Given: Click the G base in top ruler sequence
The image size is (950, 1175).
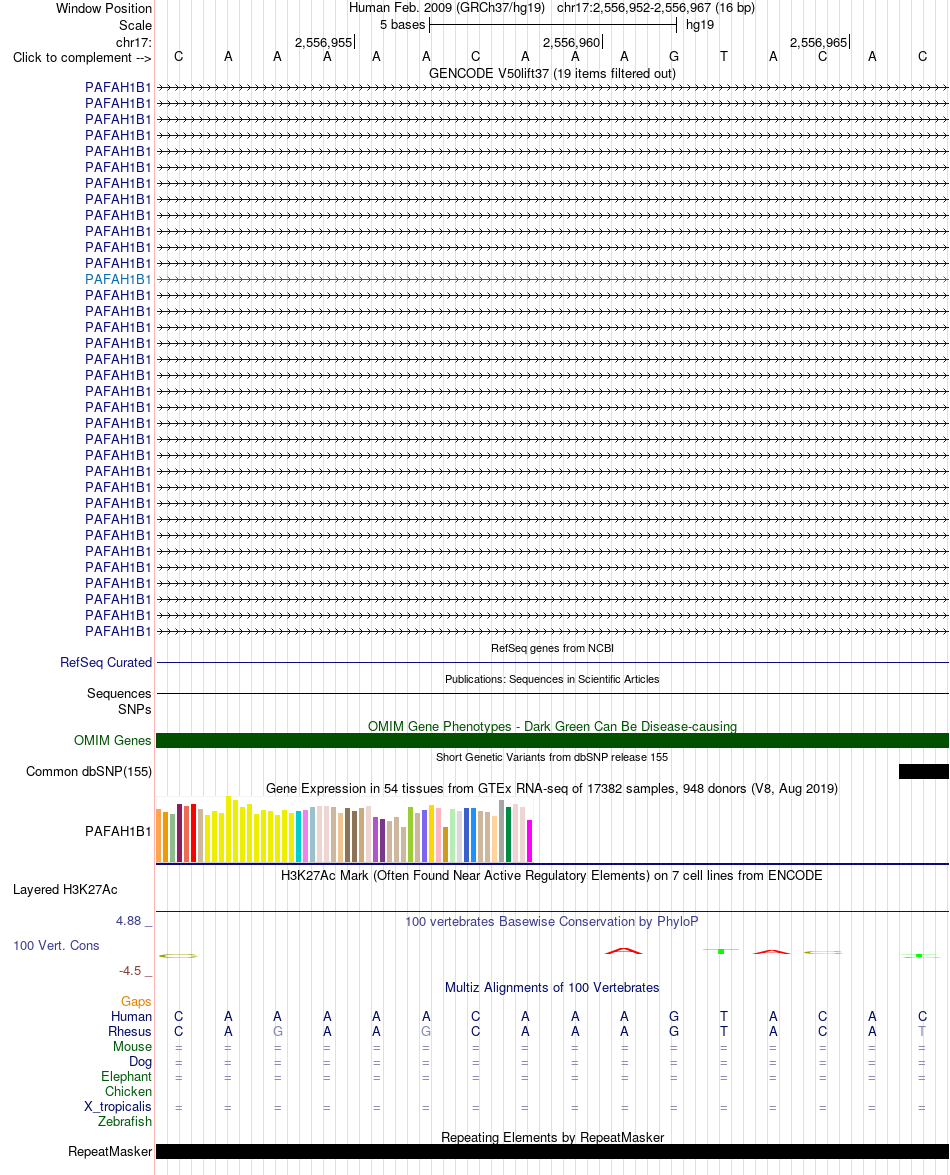Looking at the screenshot, I should point(674,57).
